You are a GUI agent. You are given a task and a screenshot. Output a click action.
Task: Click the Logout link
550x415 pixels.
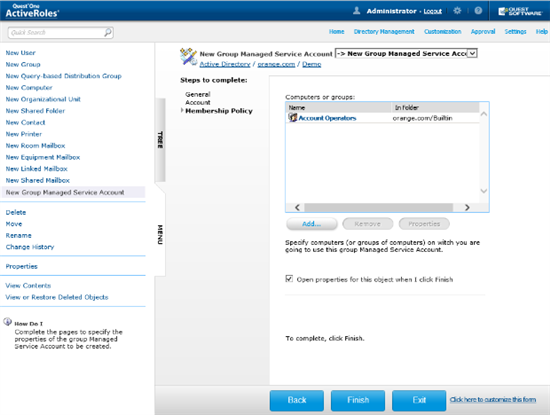pyautogui.click(x=432, y=11)
